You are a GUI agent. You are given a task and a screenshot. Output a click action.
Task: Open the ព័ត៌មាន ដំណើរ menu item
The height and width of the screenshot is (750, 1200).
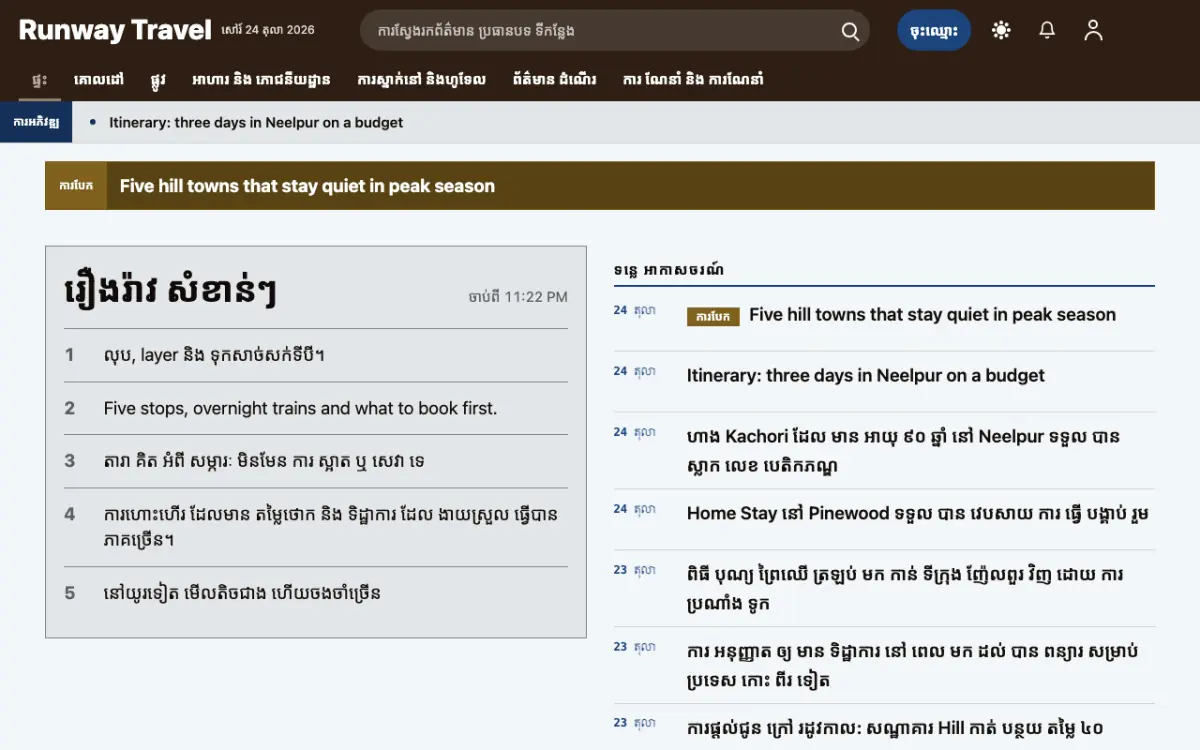coord(554,80)
